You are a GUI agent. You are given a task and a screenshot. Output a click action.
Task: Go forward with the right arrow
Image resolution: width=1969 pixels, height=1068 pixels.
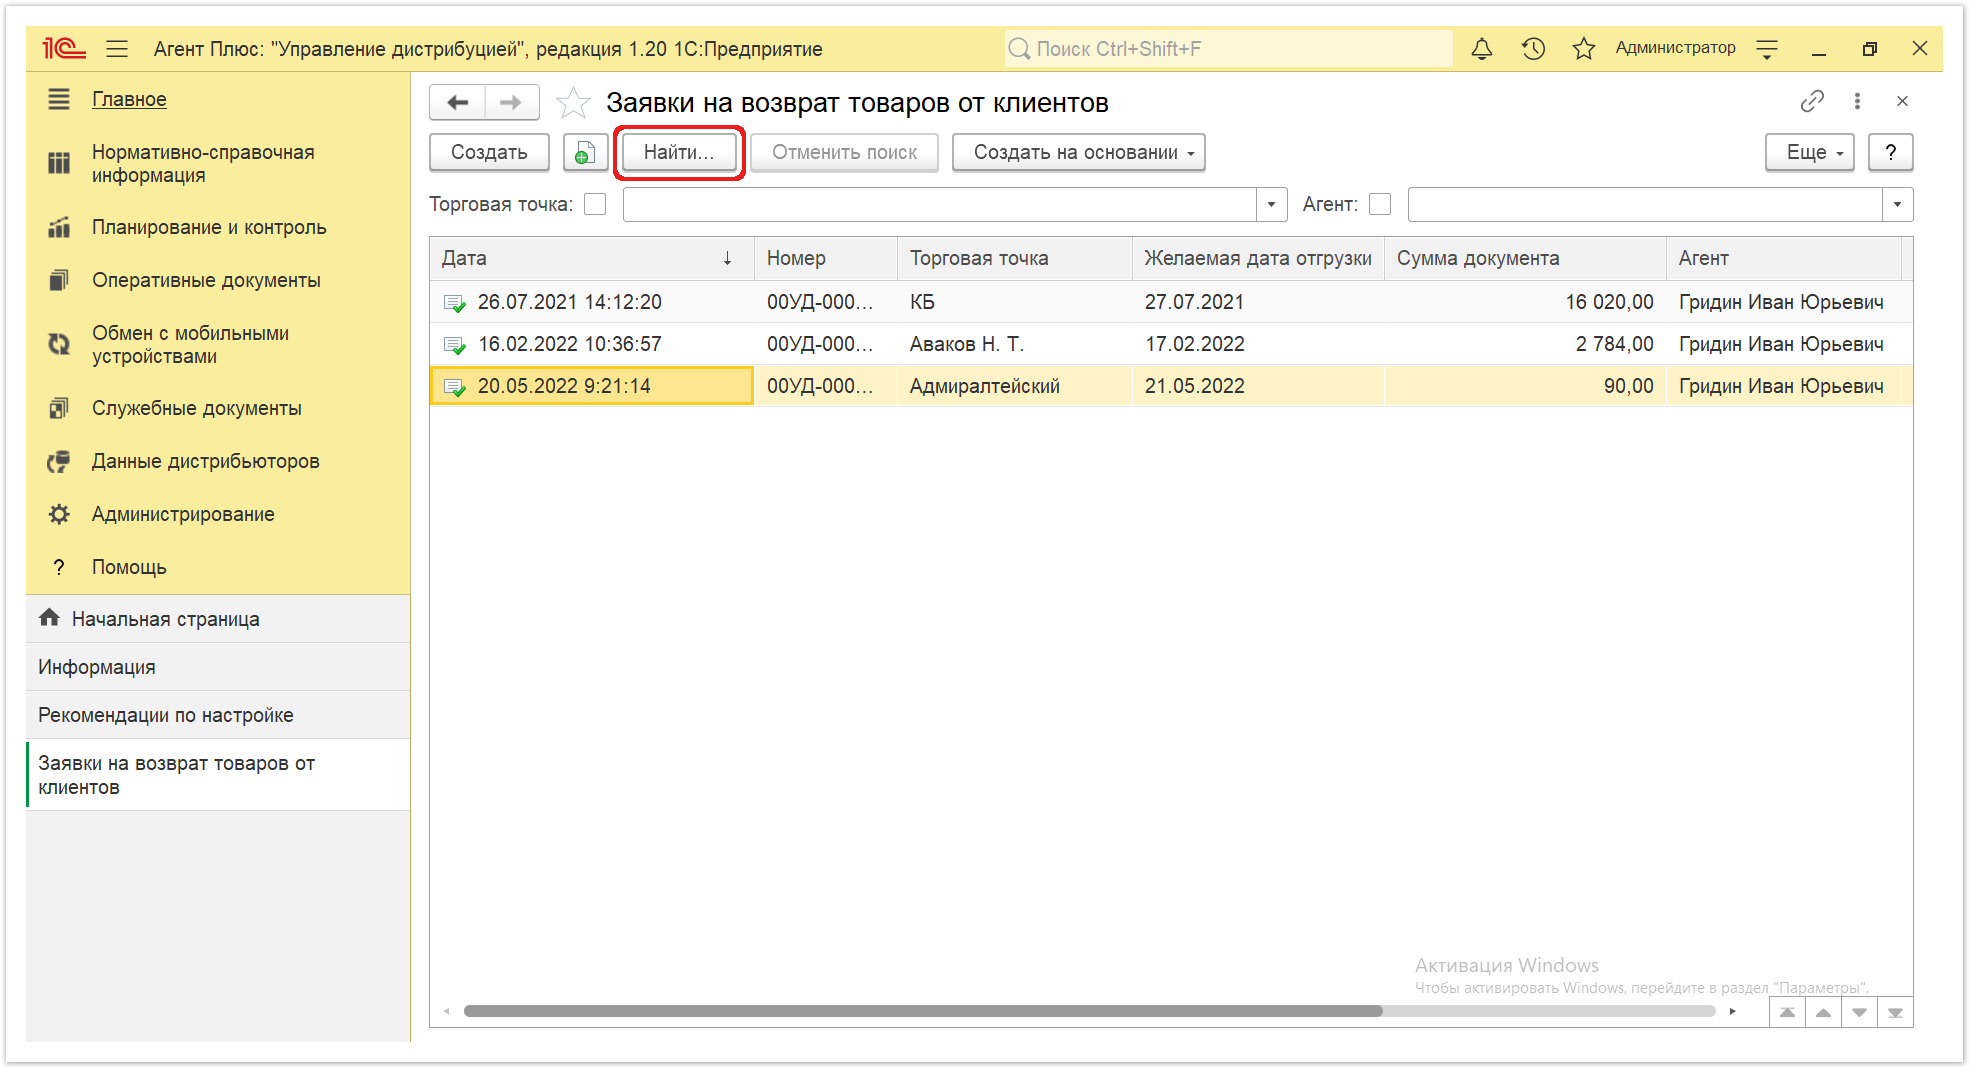point(511,102)
